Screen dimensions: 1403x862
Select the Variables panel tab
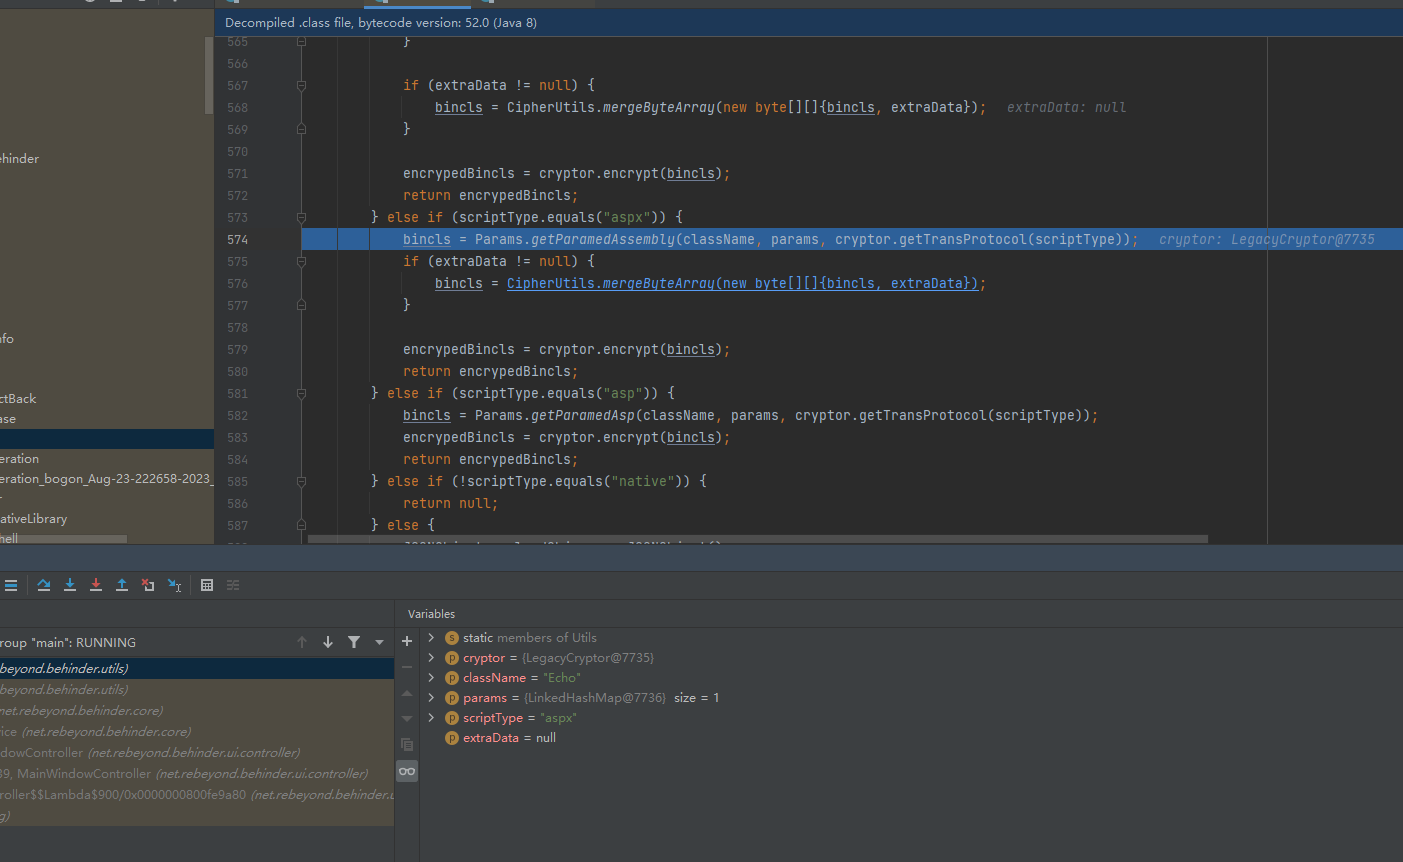click(x=431, y=614)
